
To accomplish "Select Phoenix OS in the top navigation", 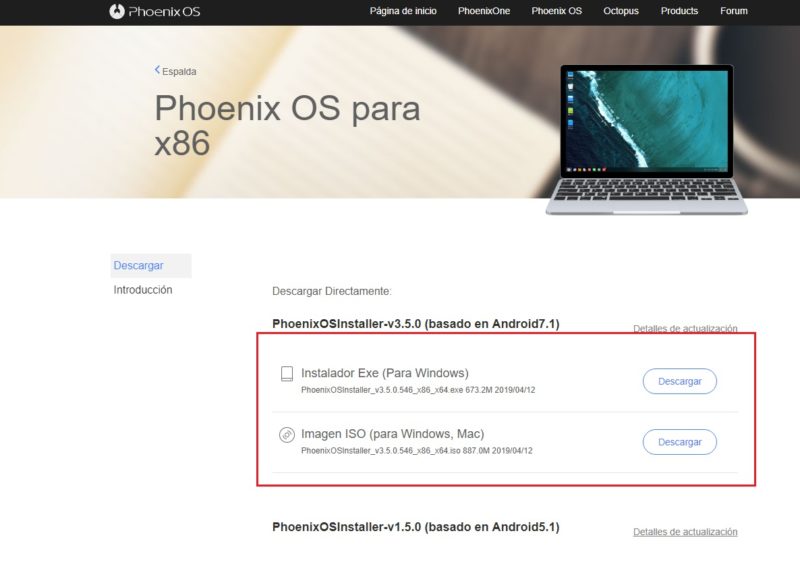I will coord(557,11).
